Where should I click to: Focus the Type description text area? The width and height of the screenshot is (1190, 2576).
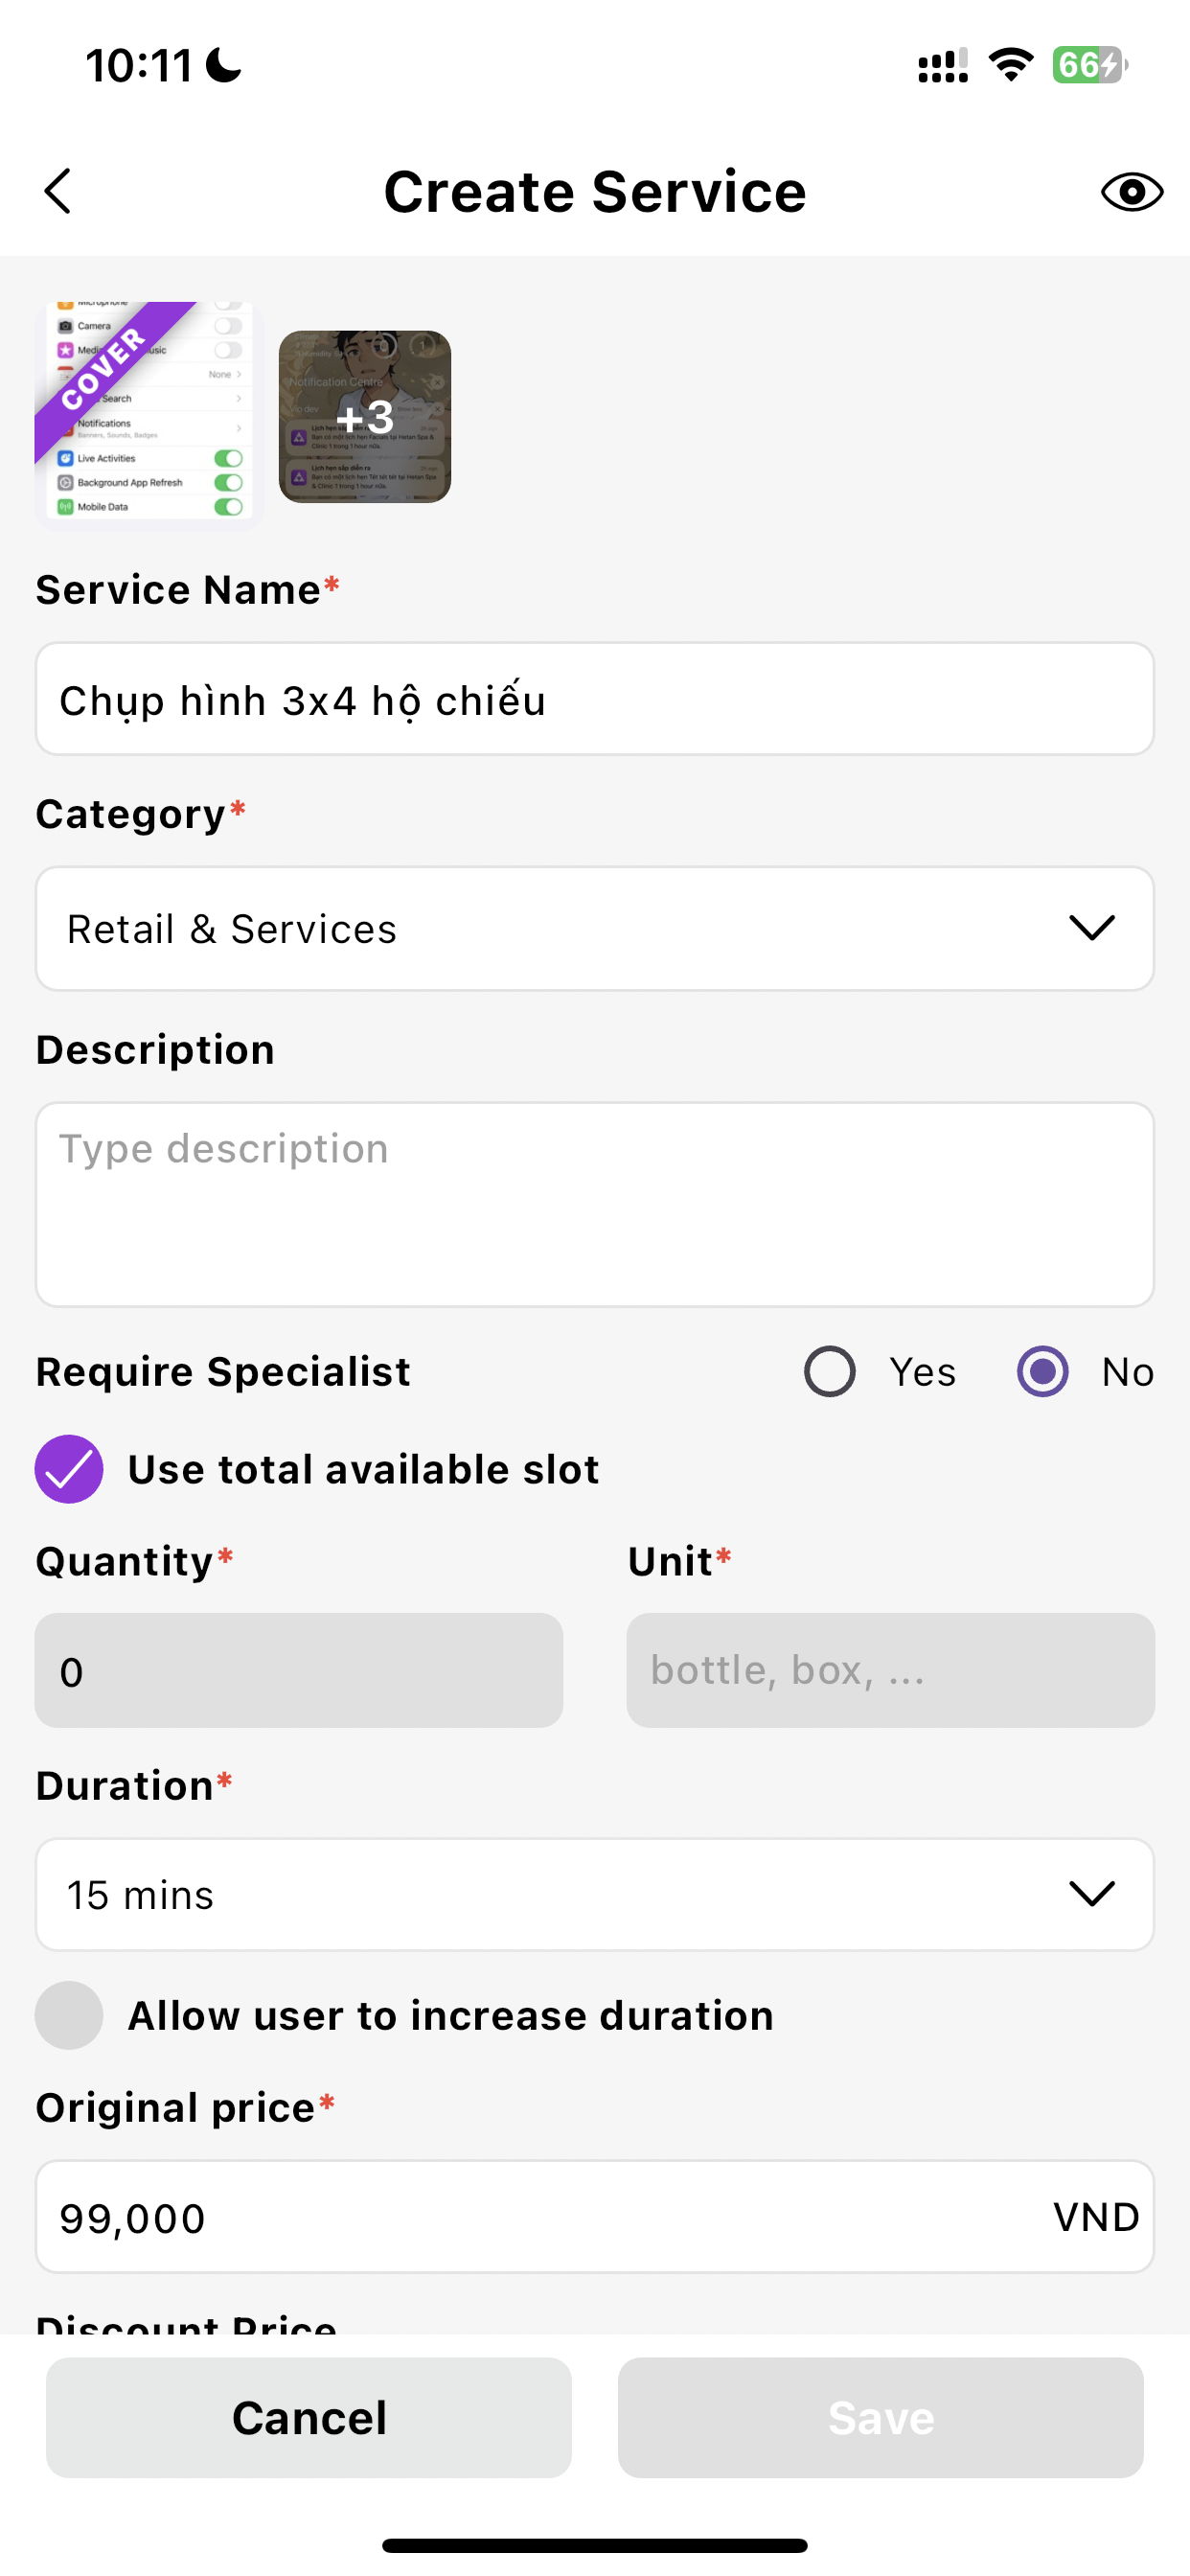pos(594,1204)
